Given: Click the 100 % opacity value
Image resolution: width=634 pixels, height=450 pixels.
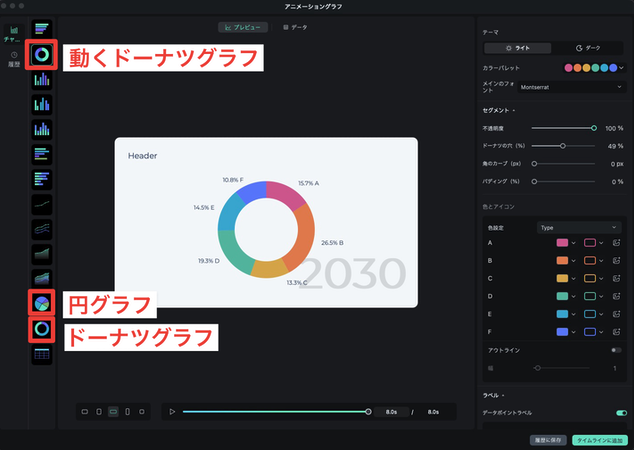Looking at the screenshot, I should point(614,128).
